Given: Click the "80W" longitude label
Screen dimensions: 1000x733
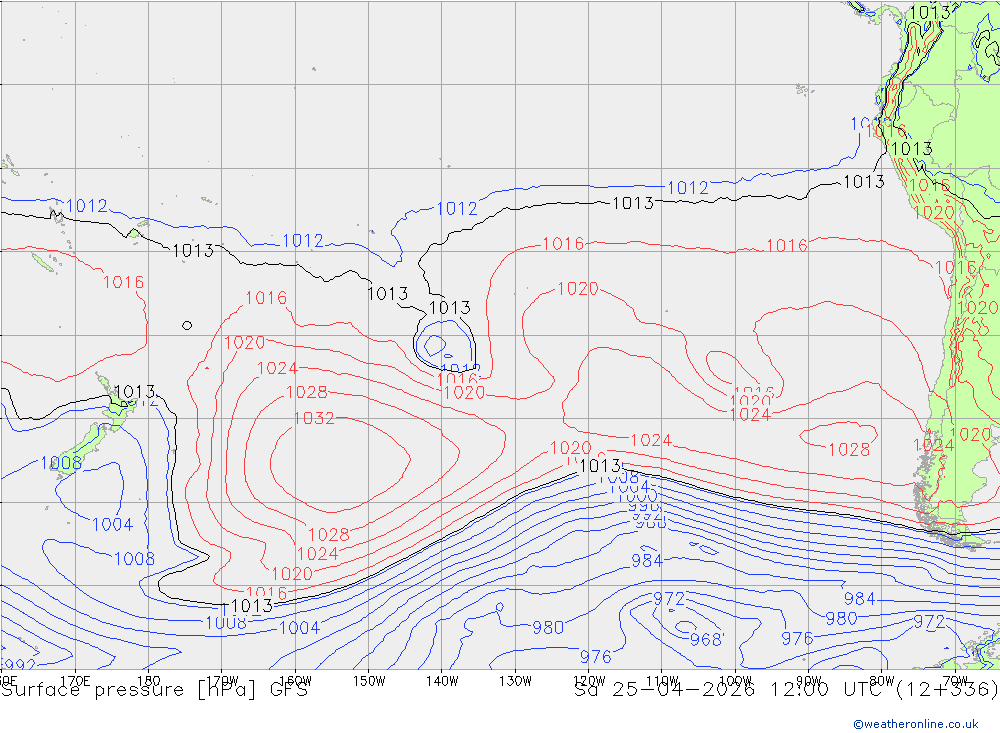Looking at the screenshot, I should pos(882,681).
